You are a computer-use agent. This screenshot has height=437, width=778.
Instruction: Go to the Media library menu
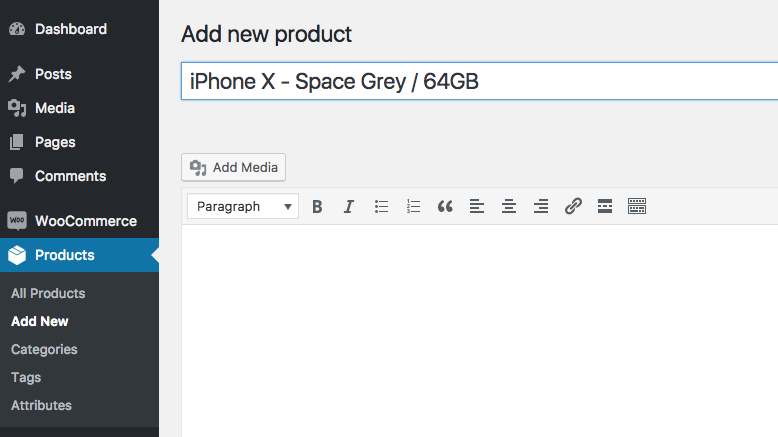(54, 108)
